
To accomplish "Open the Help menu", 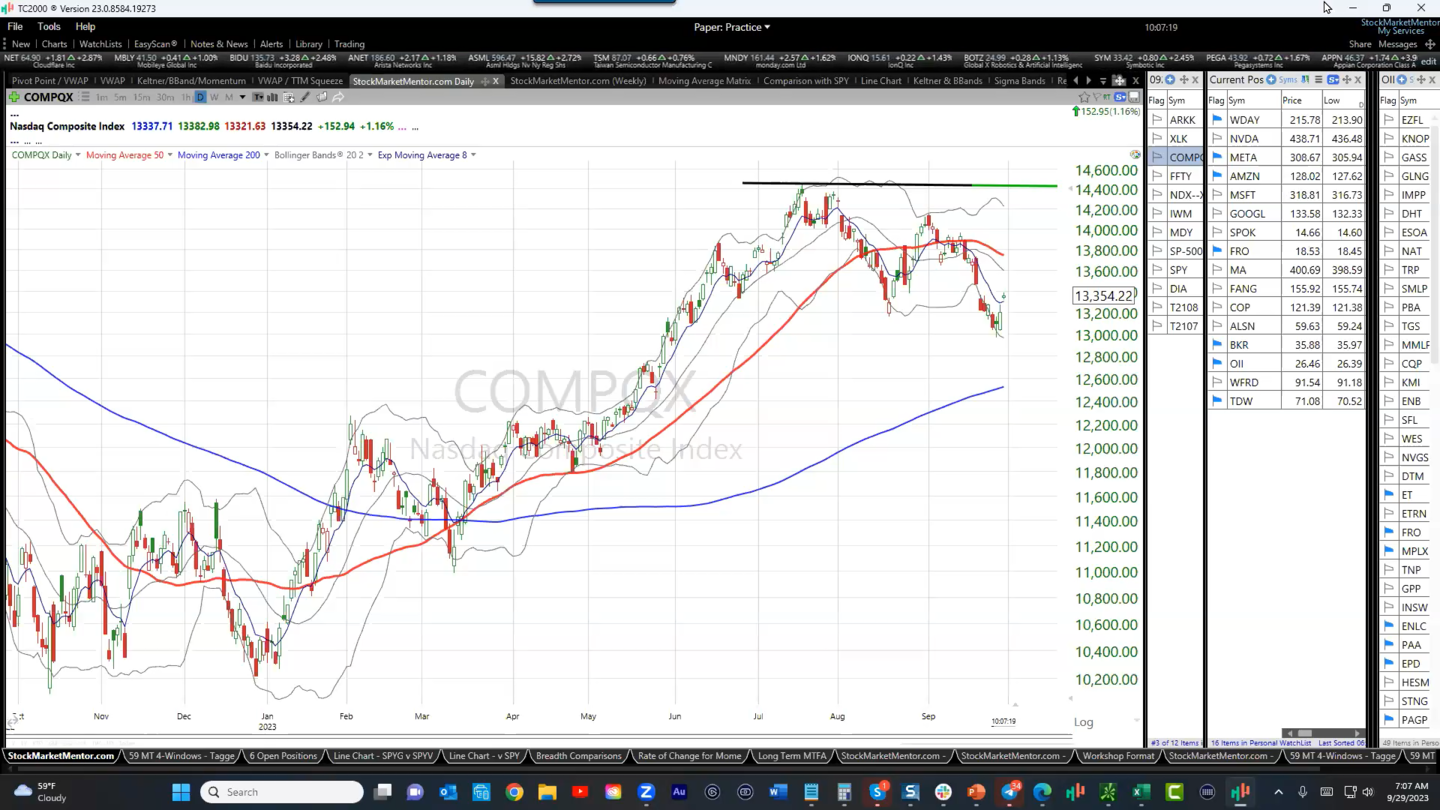I will 85,27.
